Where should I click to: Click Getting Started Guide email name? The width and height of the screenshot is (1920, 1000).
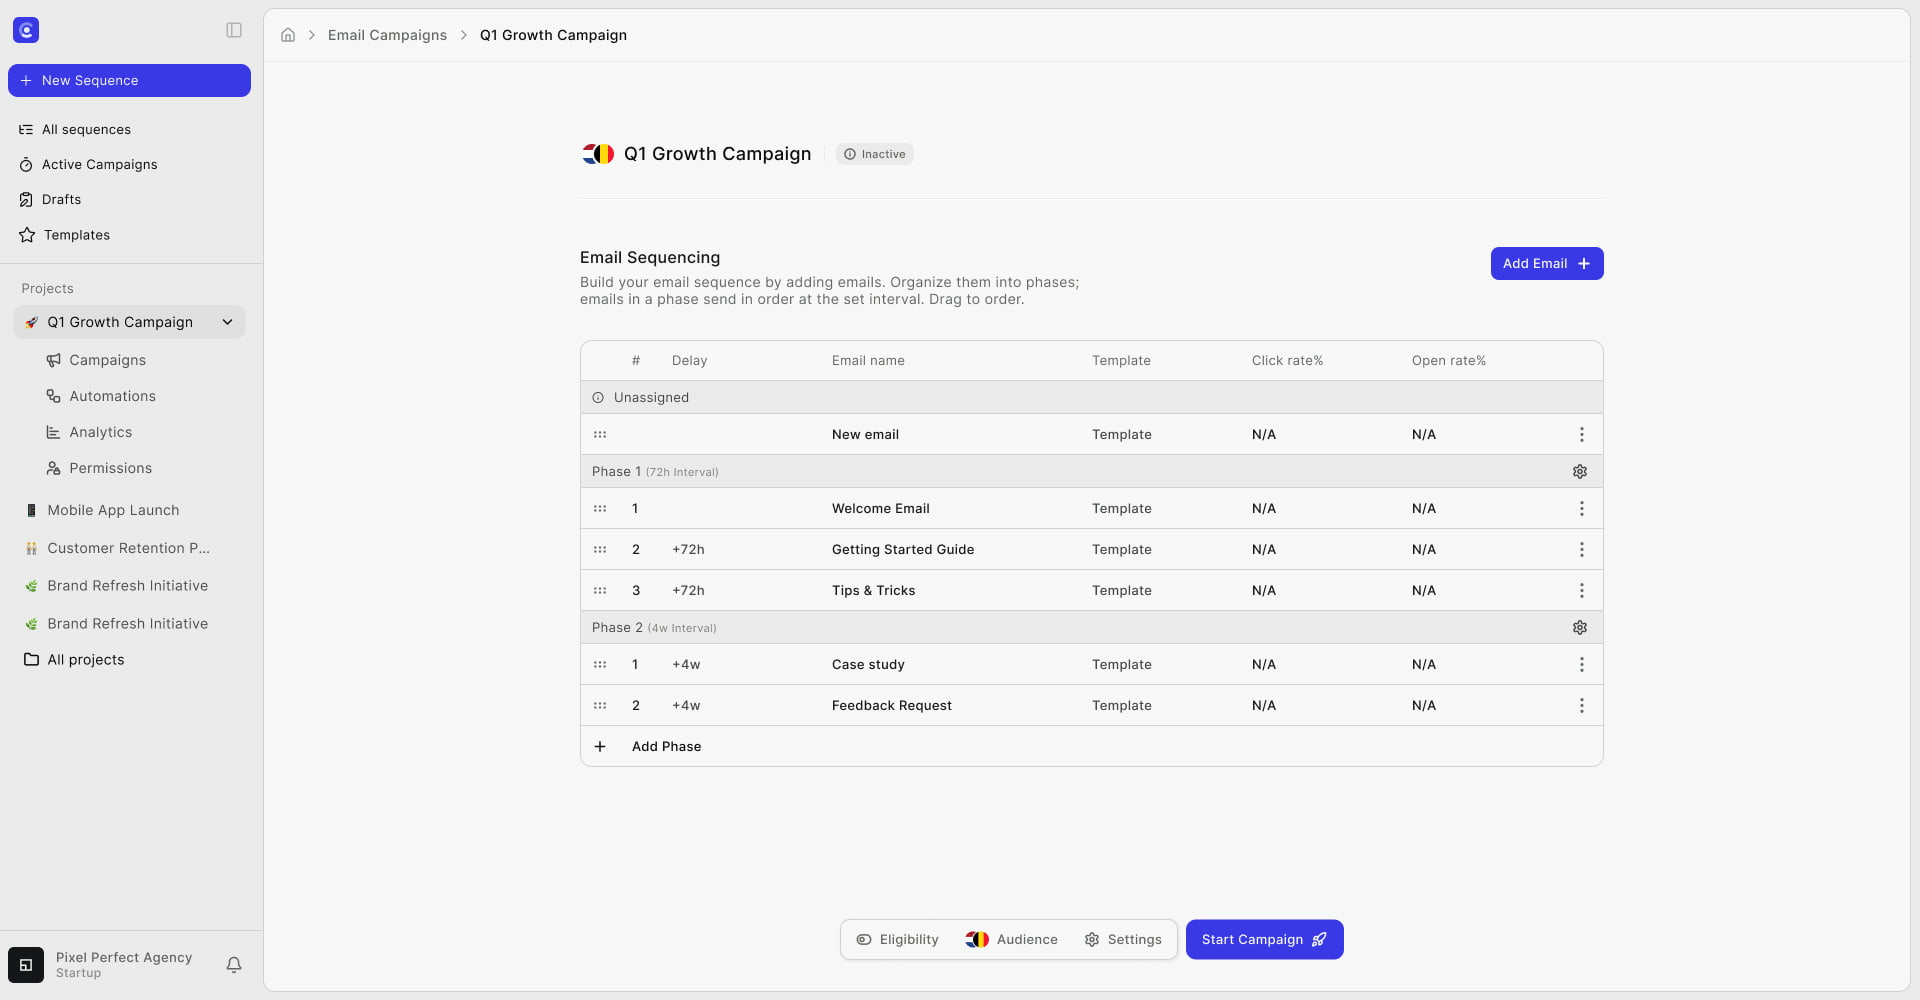tap(903, 549)
